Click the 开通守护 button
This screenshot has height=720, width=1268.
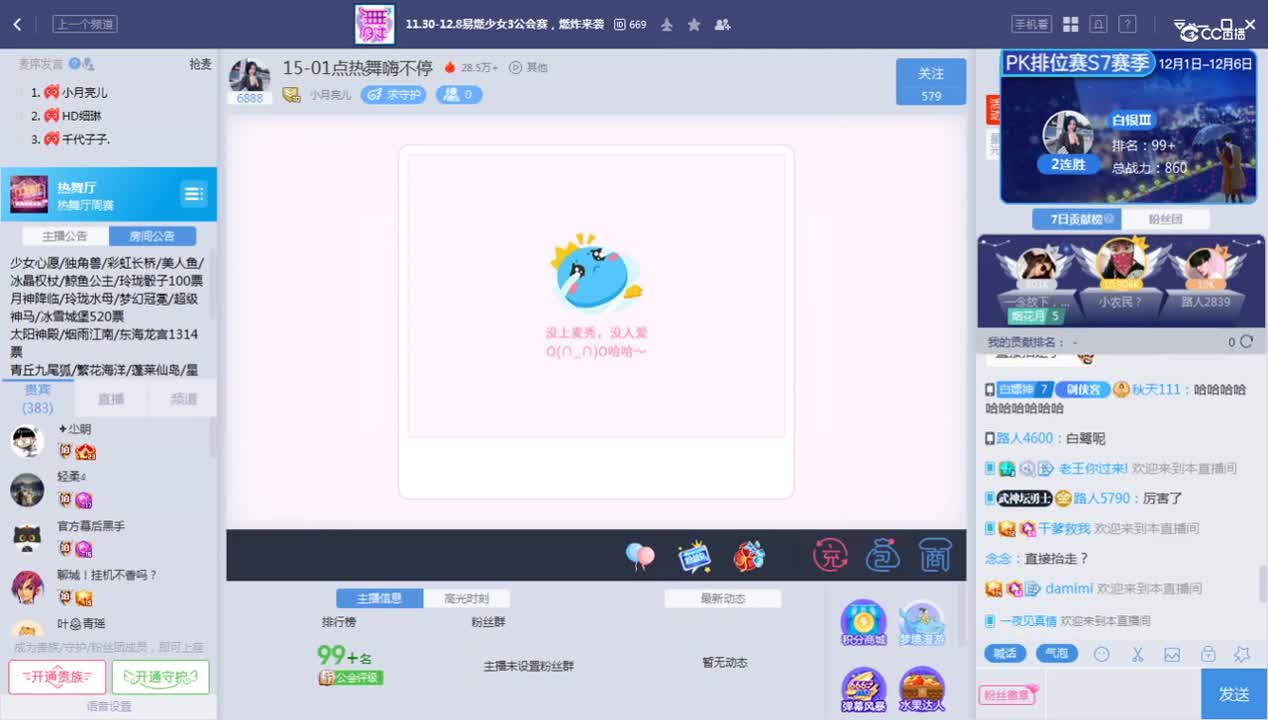coord(160,677)
